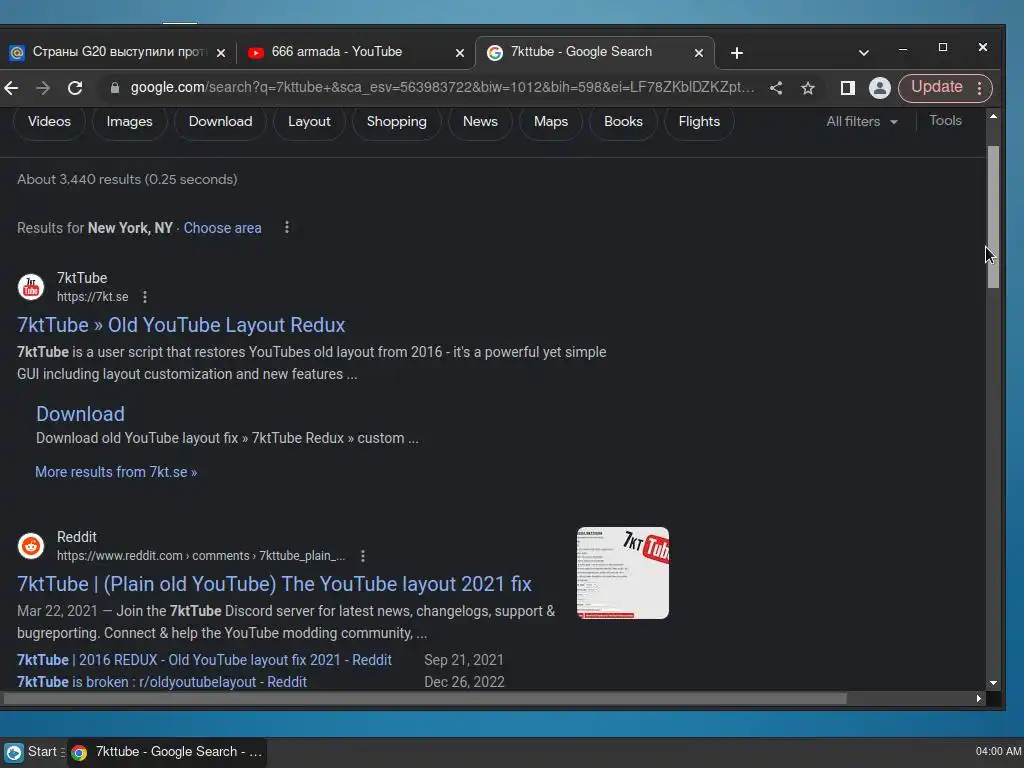
Task: Close the 666 armada YouTube tab
Action: pyautogui.click(x=460, y=53)
